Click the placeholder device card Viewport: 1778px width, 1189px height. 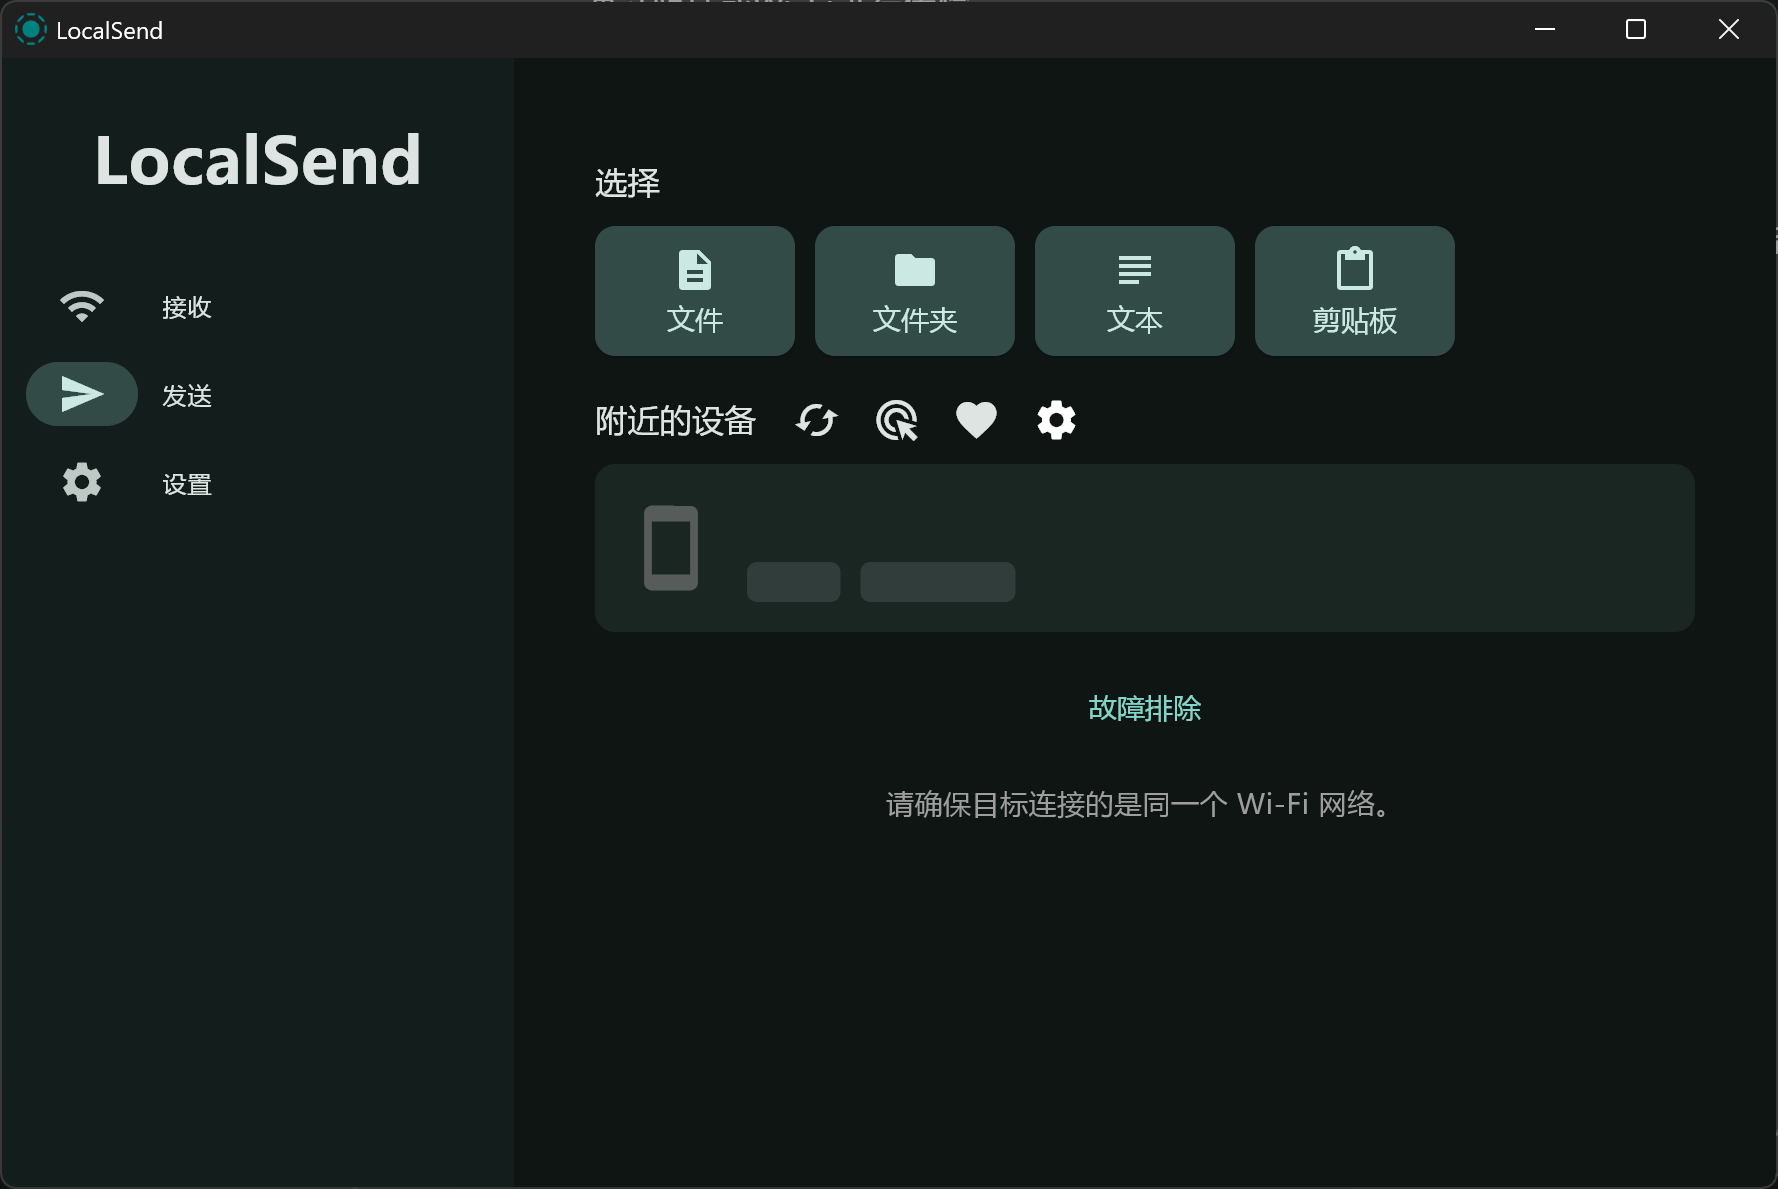click(x=1144, y=548)
